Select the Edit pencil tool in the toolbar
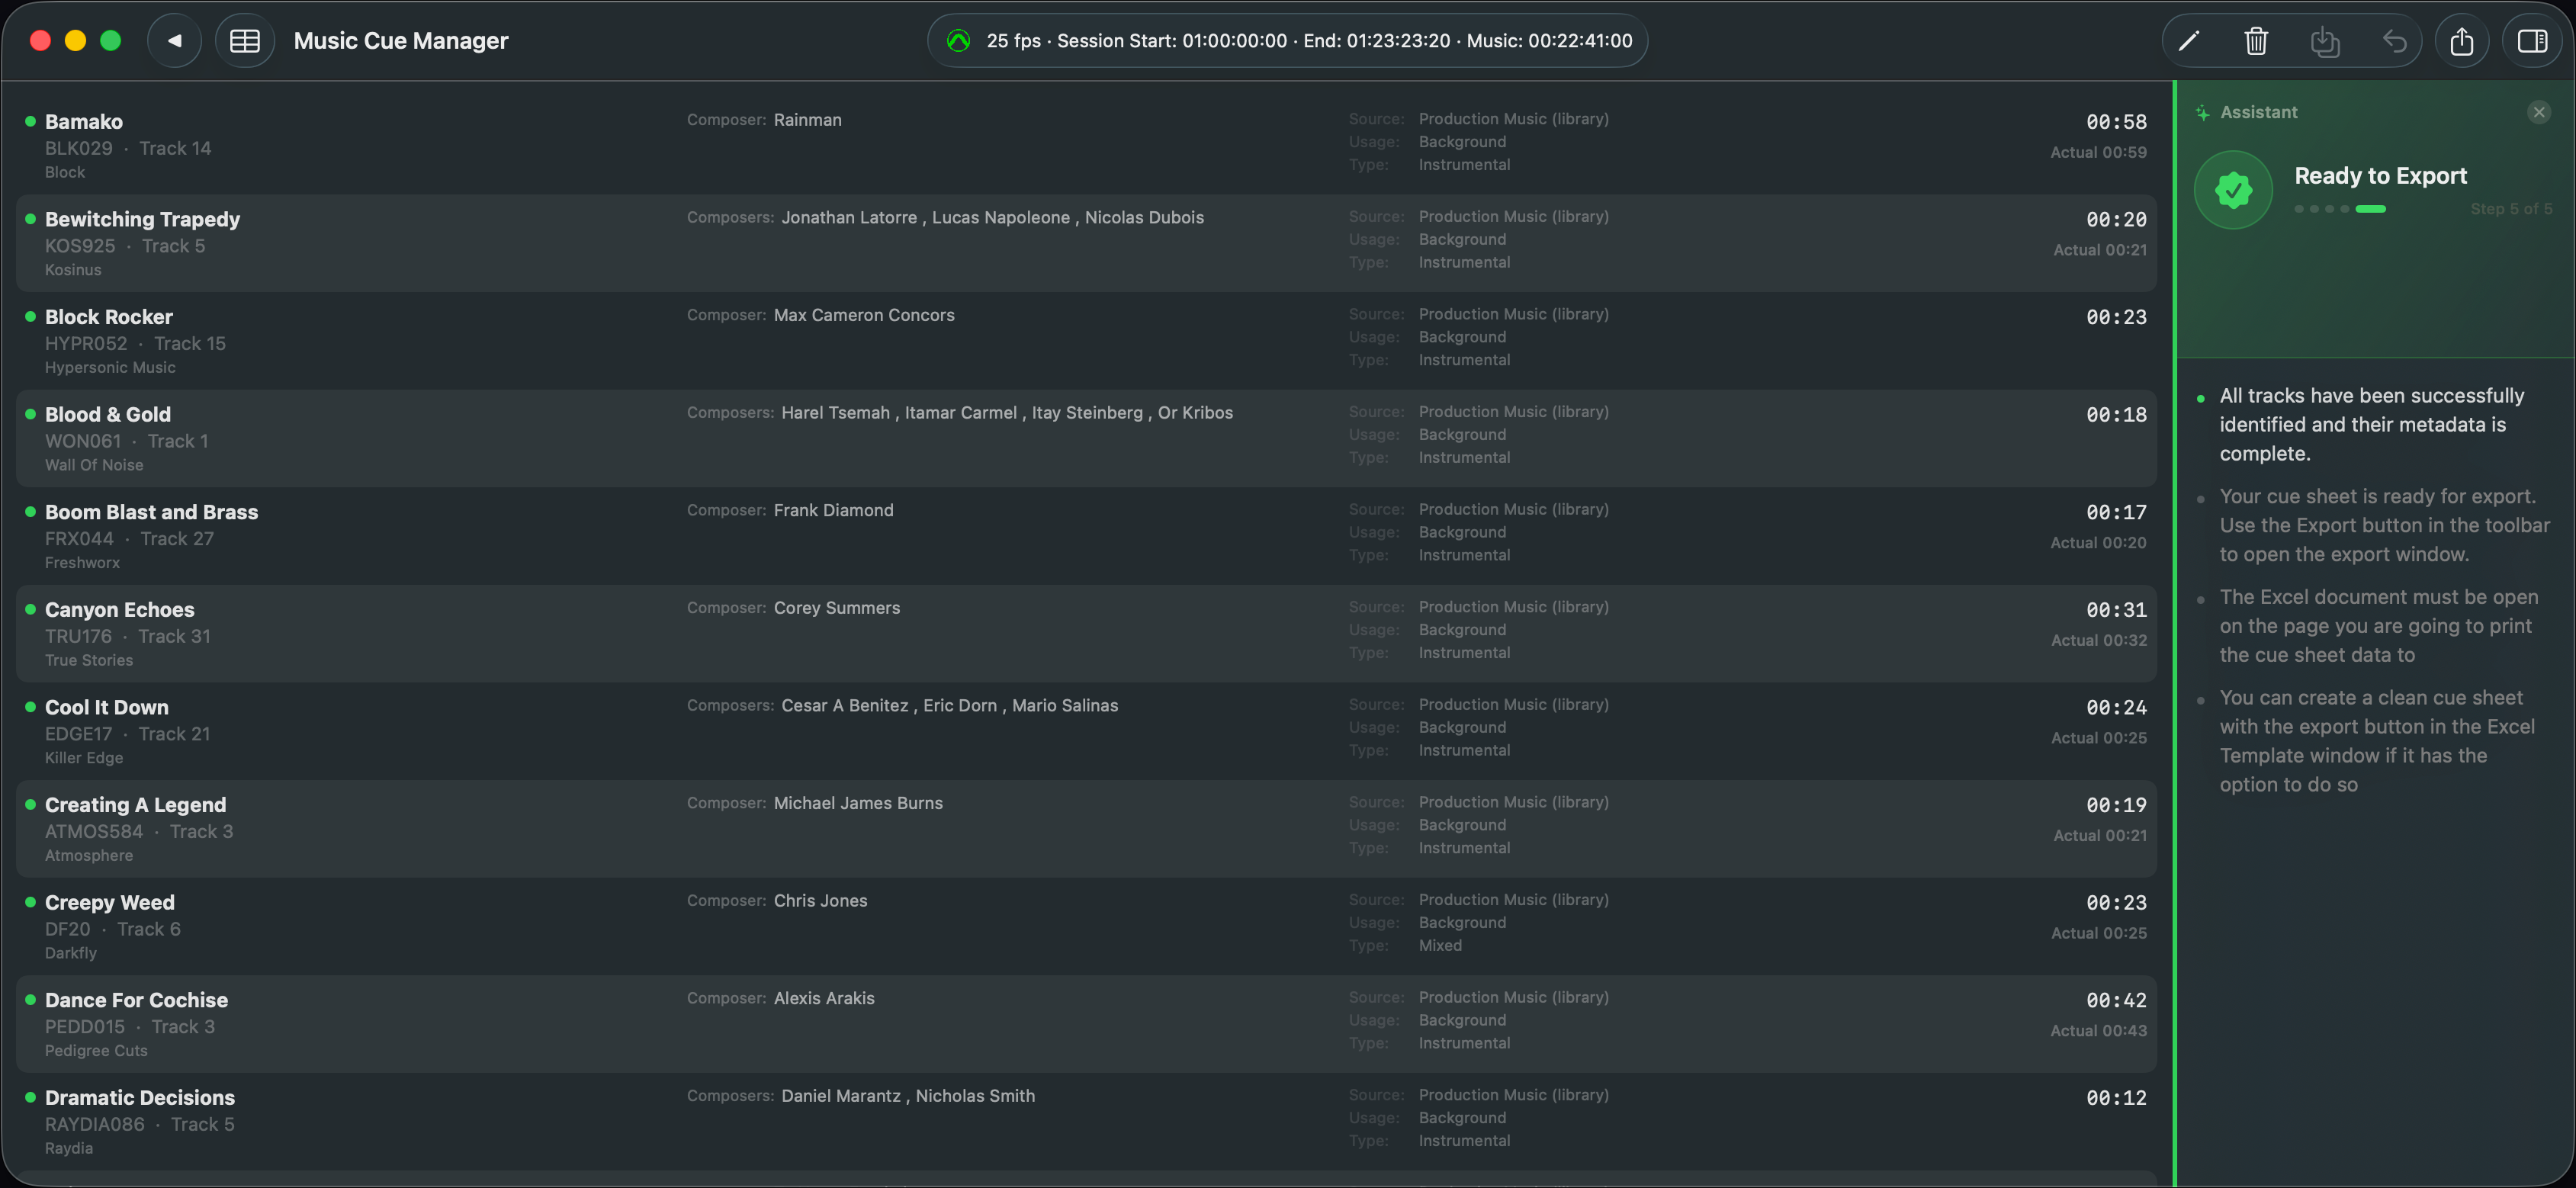The height and width of the screenshot is (1188, 2576). click(x=2189, y=41)
